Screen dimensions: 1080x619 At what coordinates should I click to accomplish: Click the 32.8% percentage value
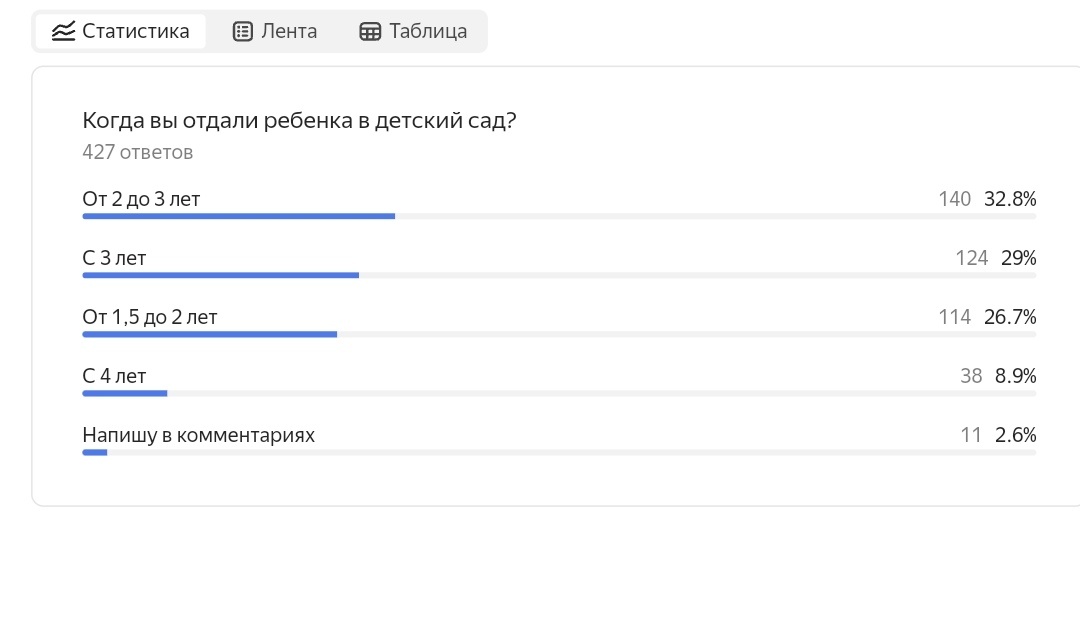point(1010,199)
